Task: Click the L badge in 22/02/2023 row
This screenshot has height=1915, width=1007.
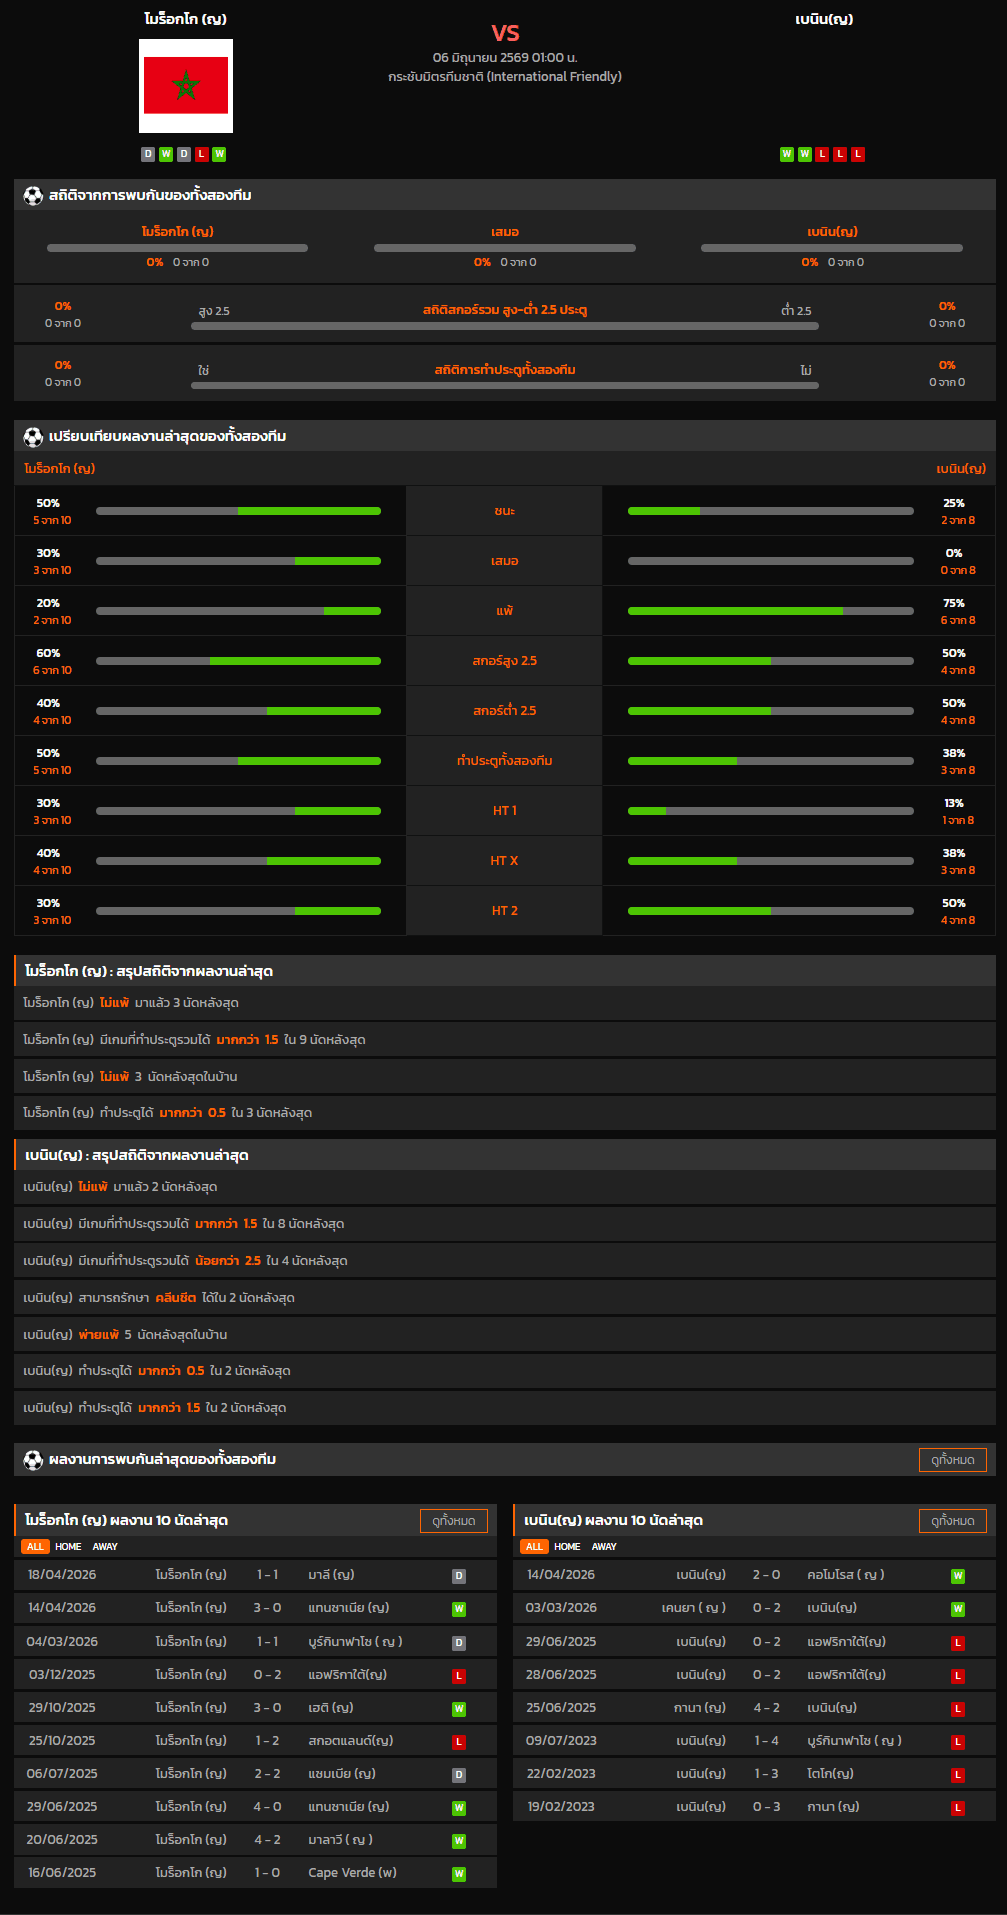Action: pyautogui.click(x=958, y=1775)
